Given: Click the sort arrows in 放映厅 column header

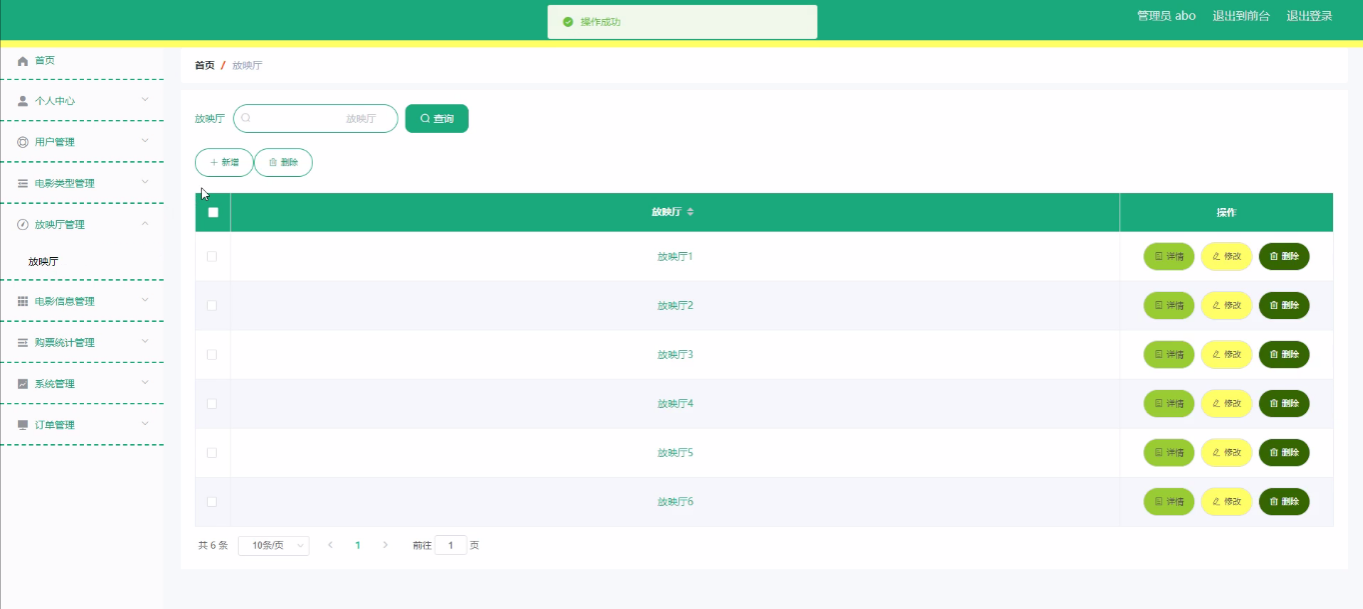Looking at the screenshot, I should pyautogui.click(x=690, y=212).
